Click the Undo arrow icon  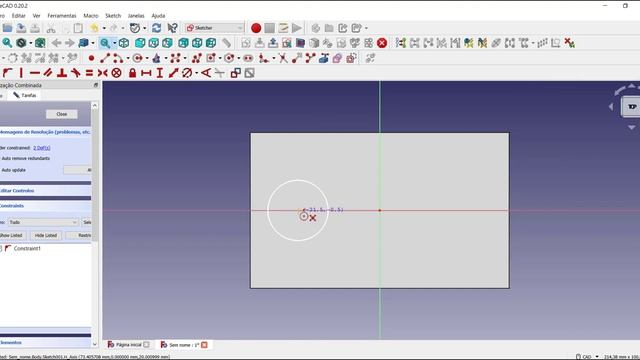point(94,28)
